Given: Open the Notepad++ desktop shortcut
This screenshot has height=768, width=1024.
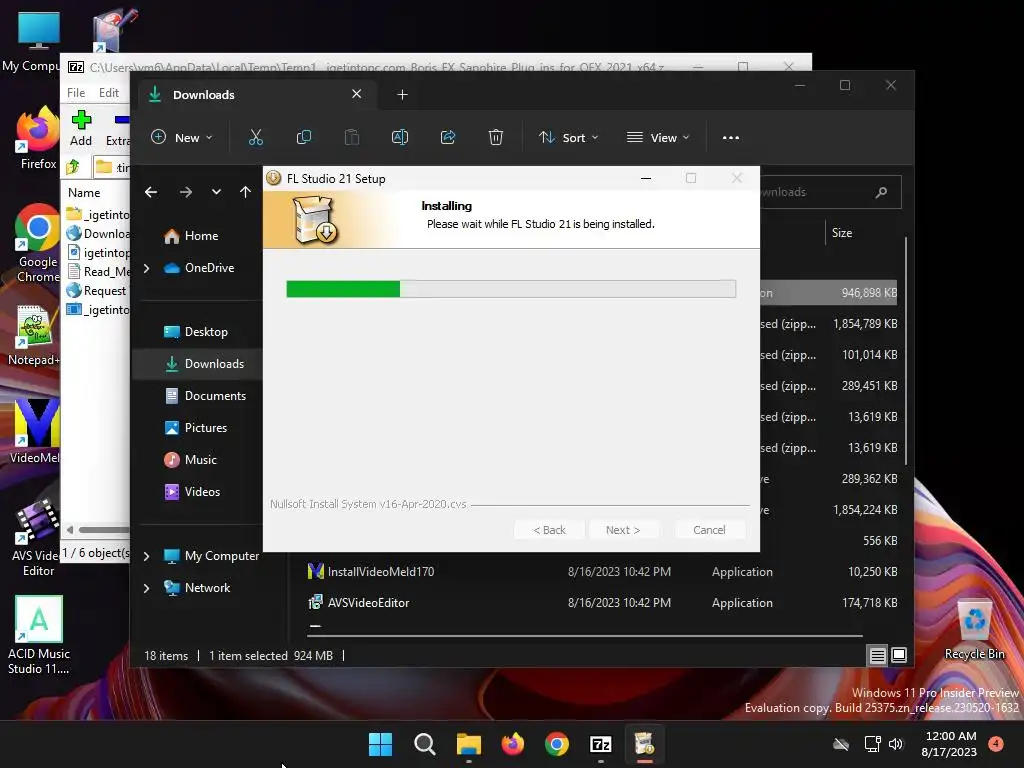Looking at the screenshot, I should click(34, 336).
